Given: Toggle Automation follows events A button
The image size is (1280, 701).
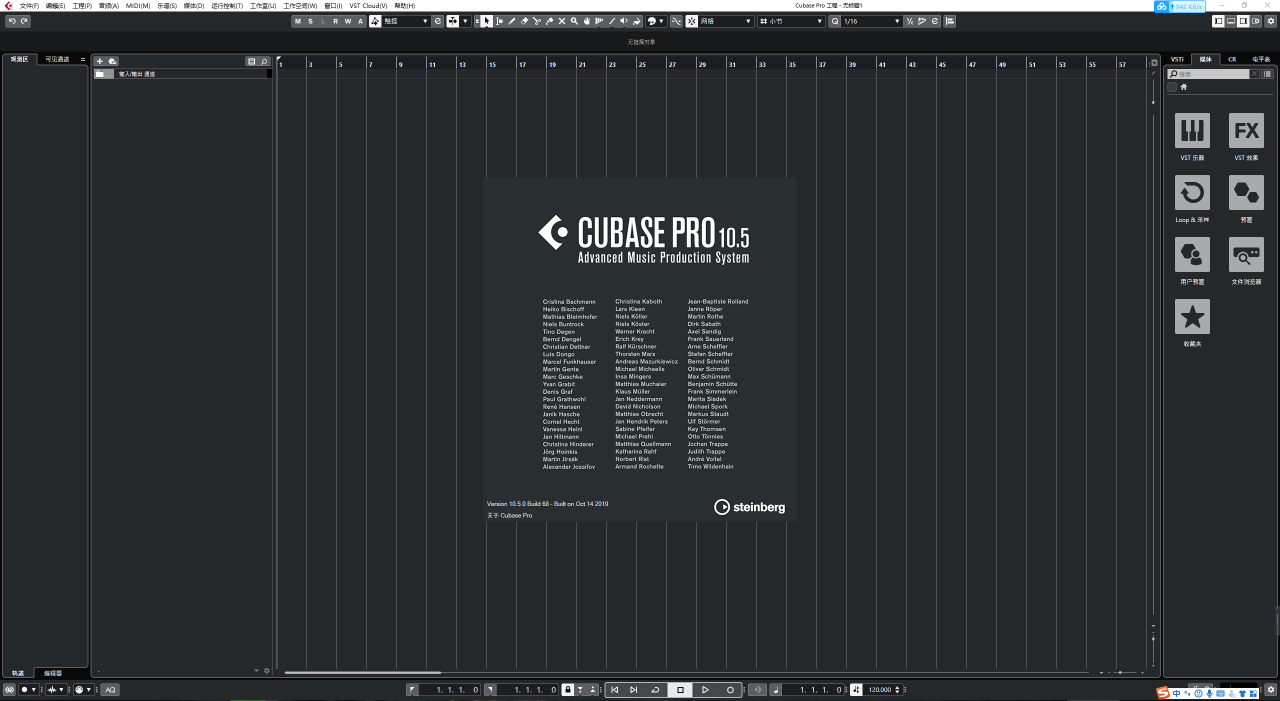Looking at the screenshot, I should point(361,21).
